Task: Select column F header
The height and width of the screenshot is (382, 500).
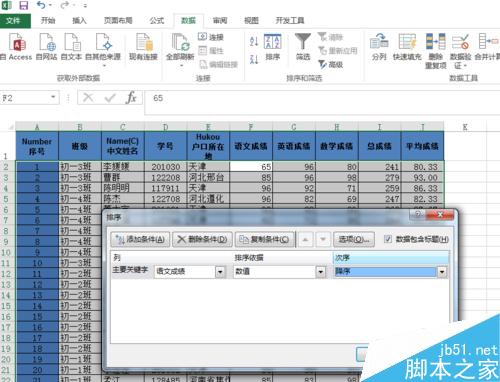Action: click(x=251, y=127)
